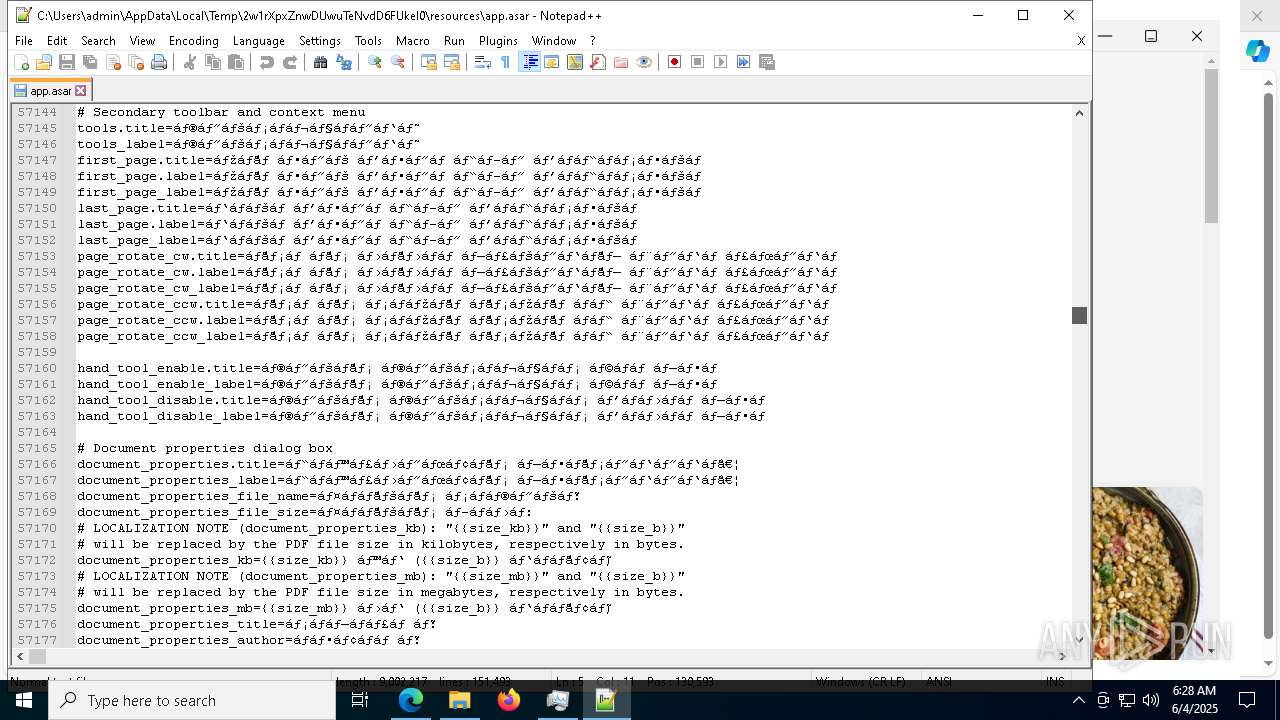
Task: Click line number 57159 in margin
Action: 37,352
